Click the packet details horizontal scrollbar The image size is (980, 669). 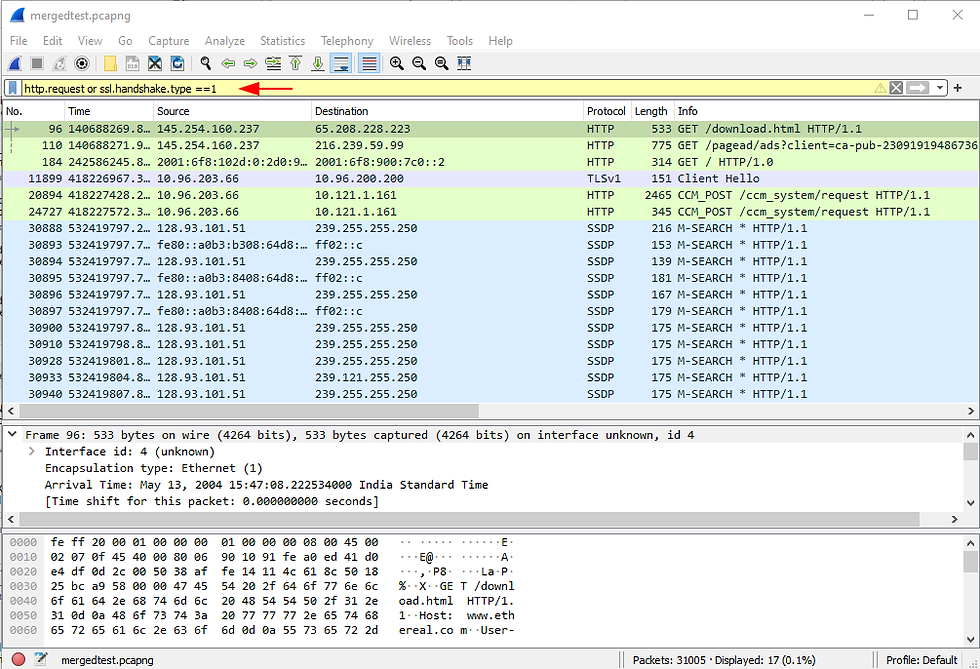tap(469, 519)
